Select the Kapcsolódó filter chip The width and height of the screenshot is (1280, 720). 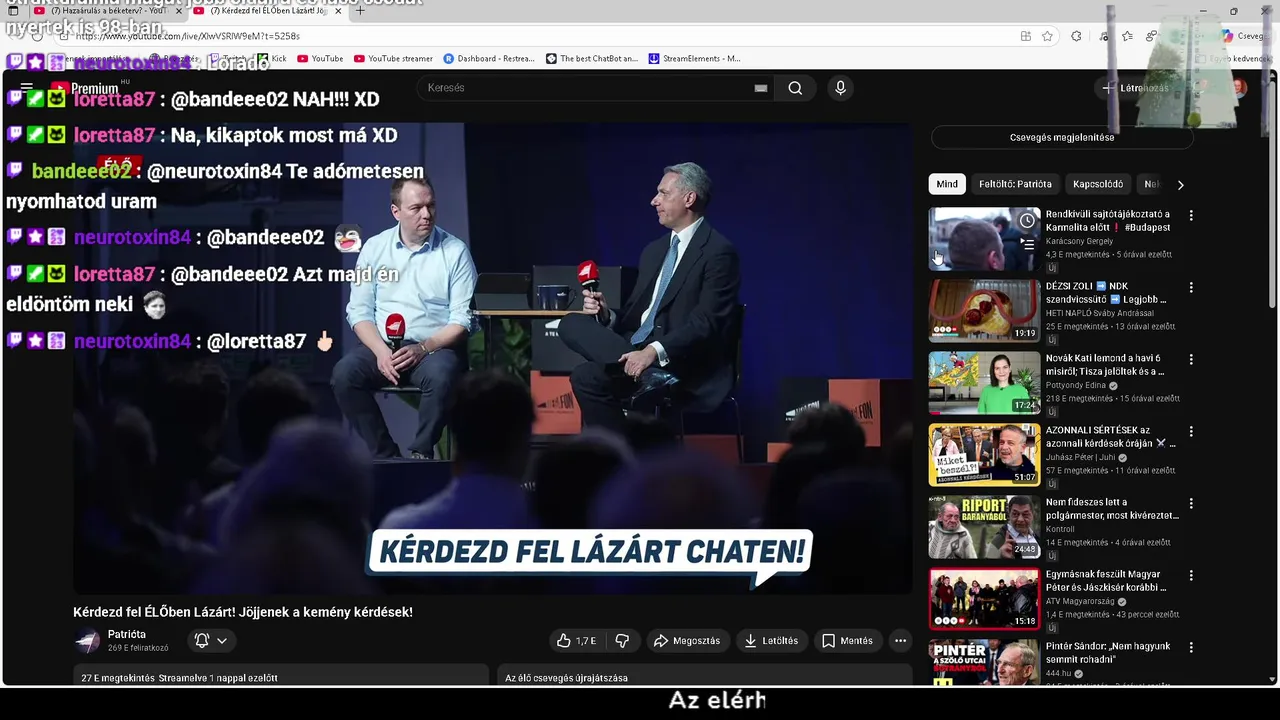click(x=1098, y=184)
